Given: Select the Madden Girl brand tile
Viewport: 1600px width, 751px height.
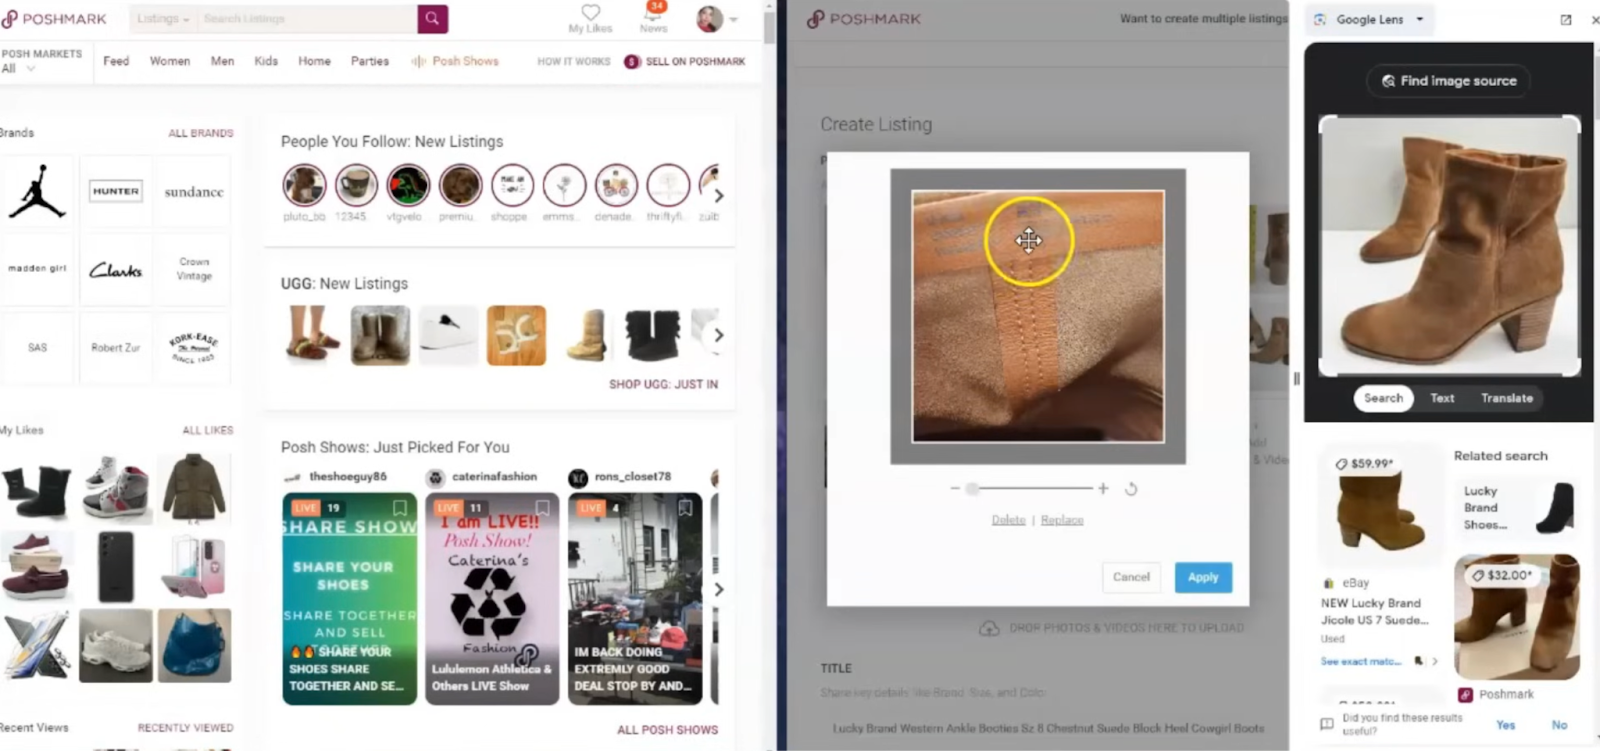Looking at the screenshot, I should (x=37, y=268).
